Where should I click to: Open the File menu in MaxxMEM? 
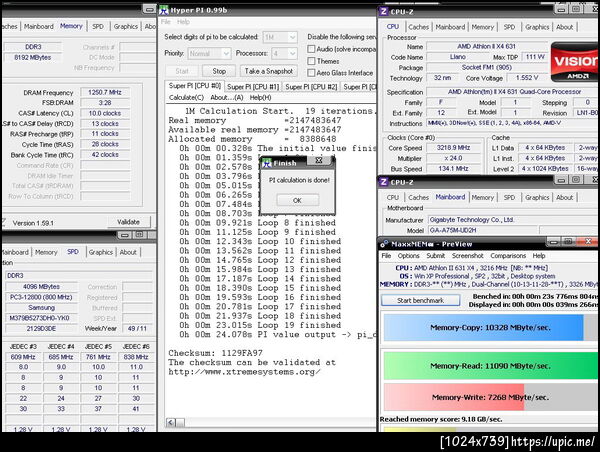tap(386, 256)
